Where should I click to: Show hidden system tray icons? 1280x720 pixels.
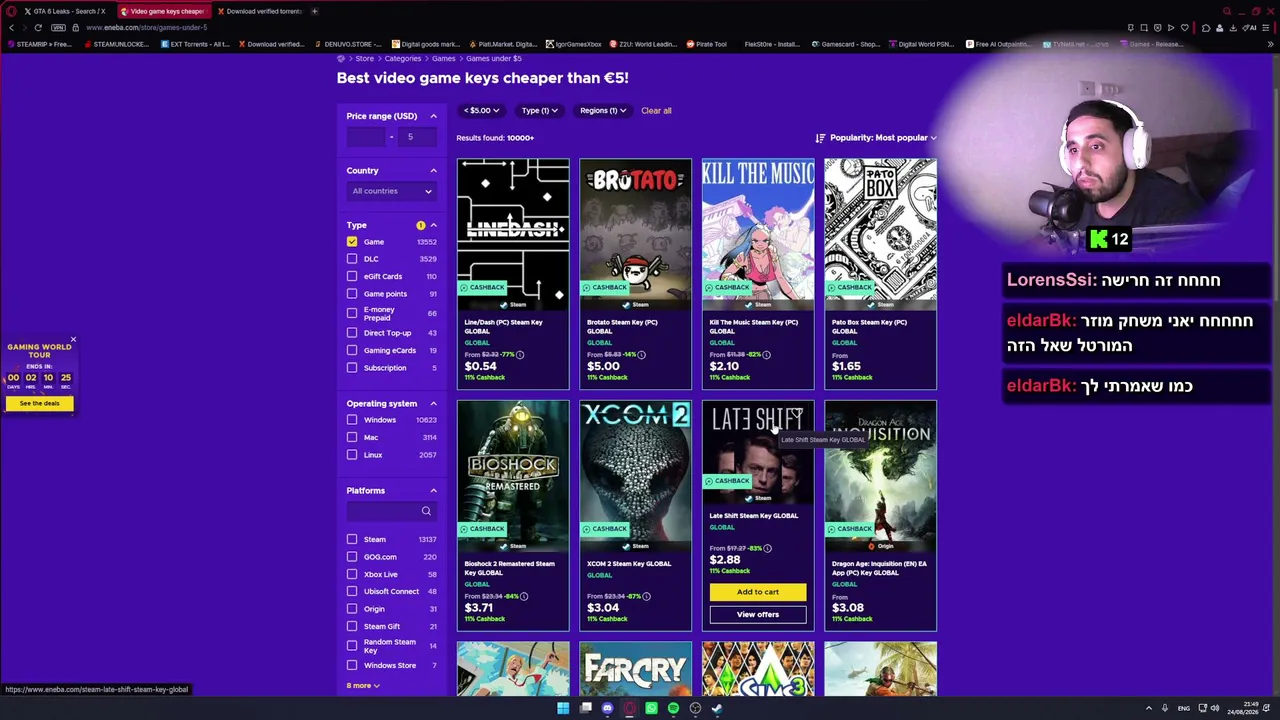[x=1148, y=708]
